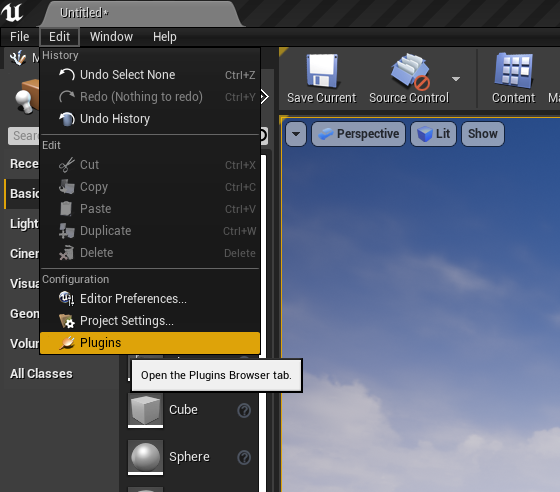Click the Save Current floppy disk icon
560x492 pixels.
tap(322, 71)
